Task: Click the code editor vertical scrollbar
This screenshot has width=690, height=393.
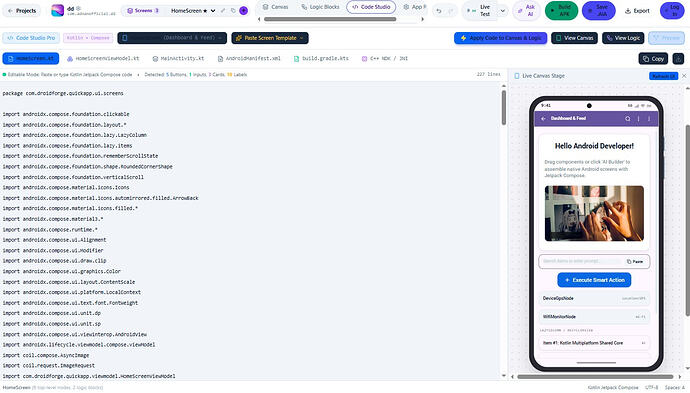Action: tap(504, 108)
